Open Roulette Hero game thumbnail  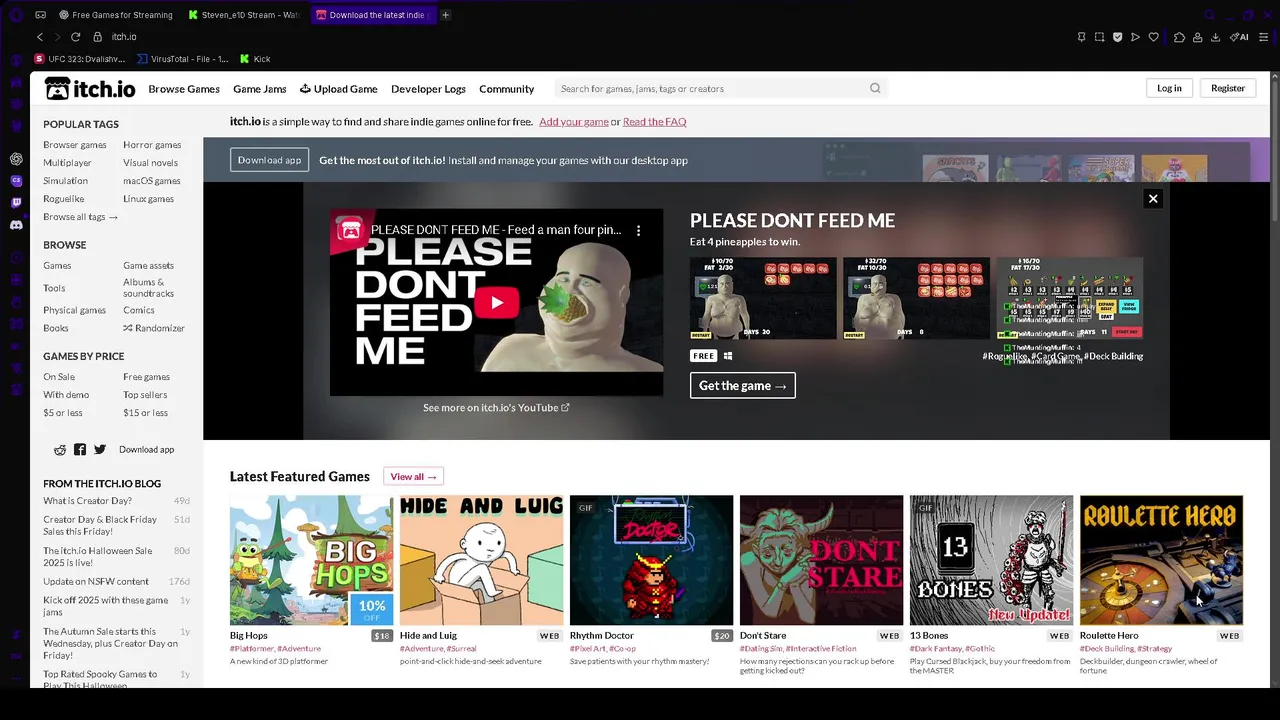click(1161, 560)
